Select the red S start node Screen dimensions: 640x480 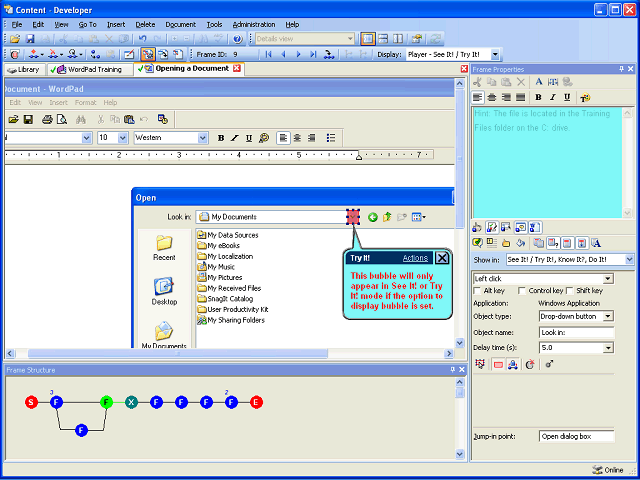31,402
